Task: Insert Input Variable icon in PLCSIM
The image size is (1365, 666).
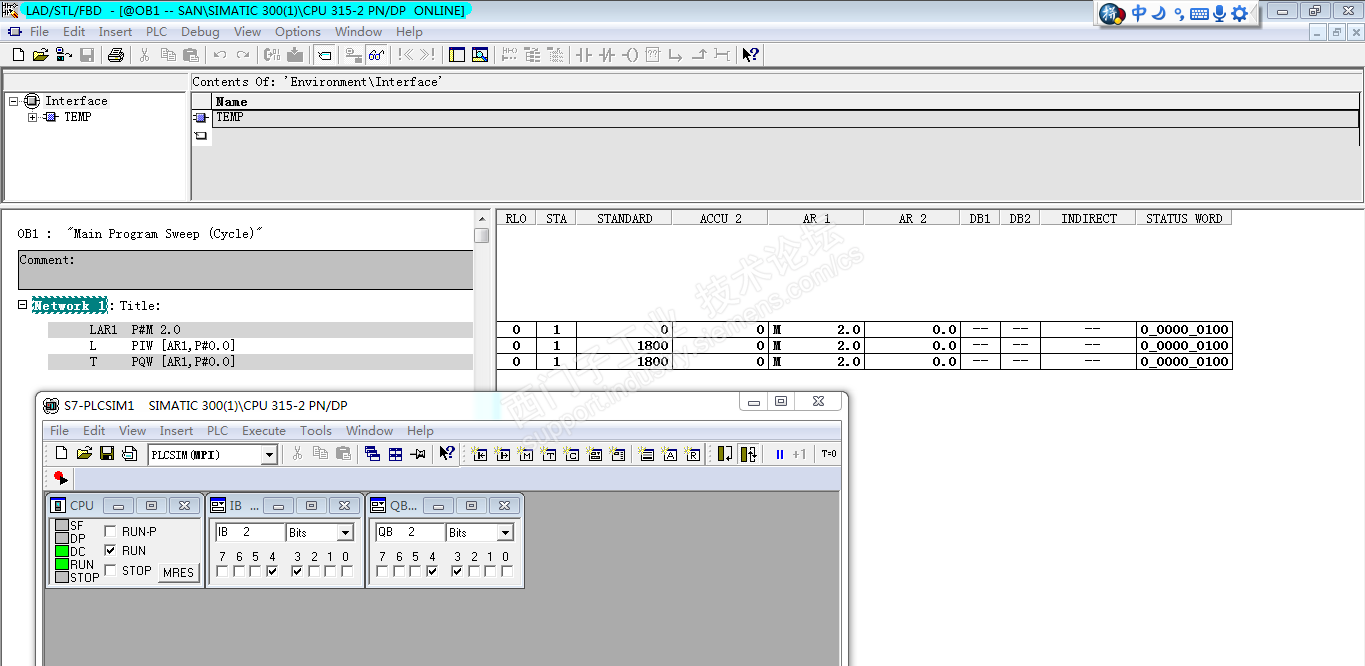Action: [480, 454]
